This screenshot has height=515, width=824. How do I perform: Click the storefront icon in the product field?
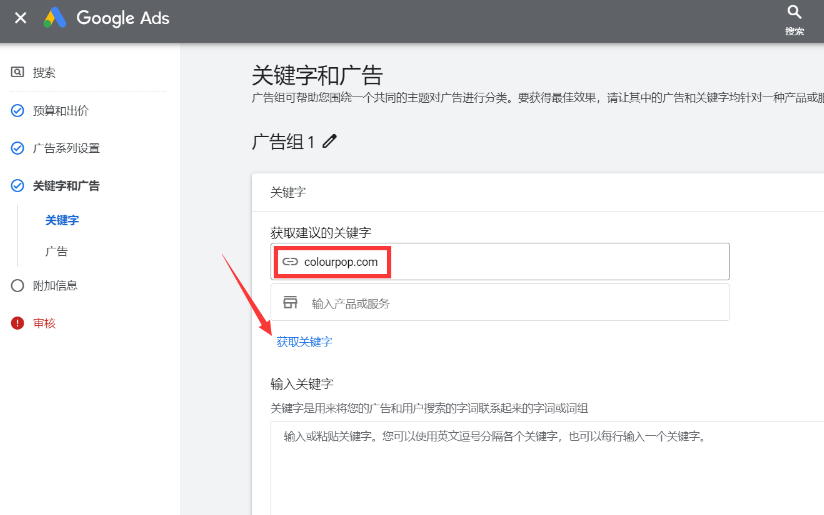pos(290,303)
